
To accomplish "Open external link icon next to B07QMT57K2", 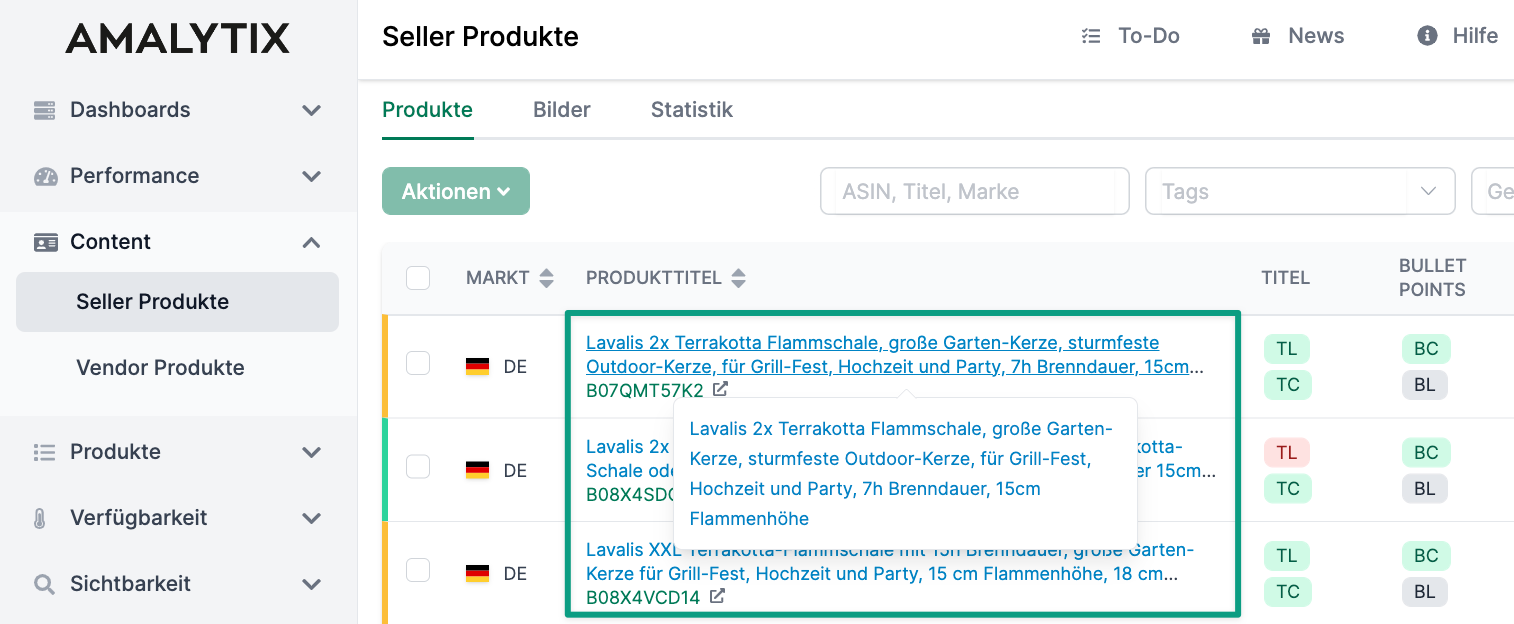I will pos(720,389).
